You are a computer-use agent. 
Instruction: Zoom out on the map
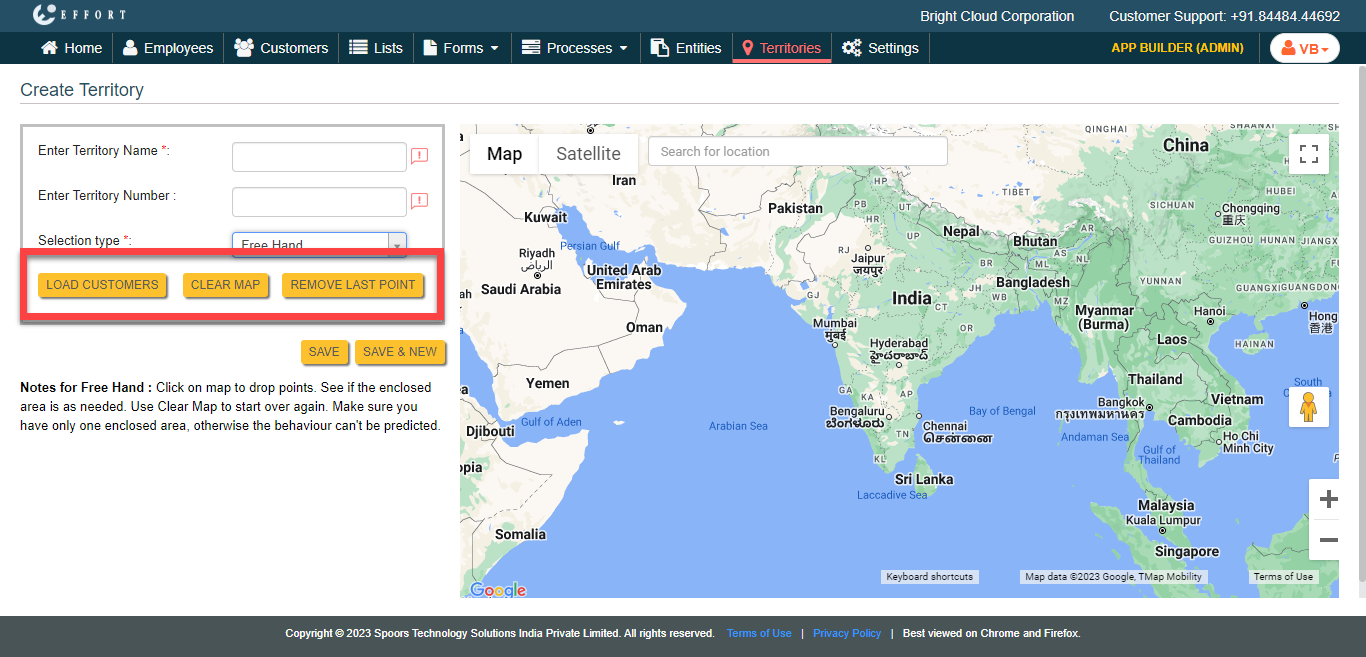point(1328,541)
